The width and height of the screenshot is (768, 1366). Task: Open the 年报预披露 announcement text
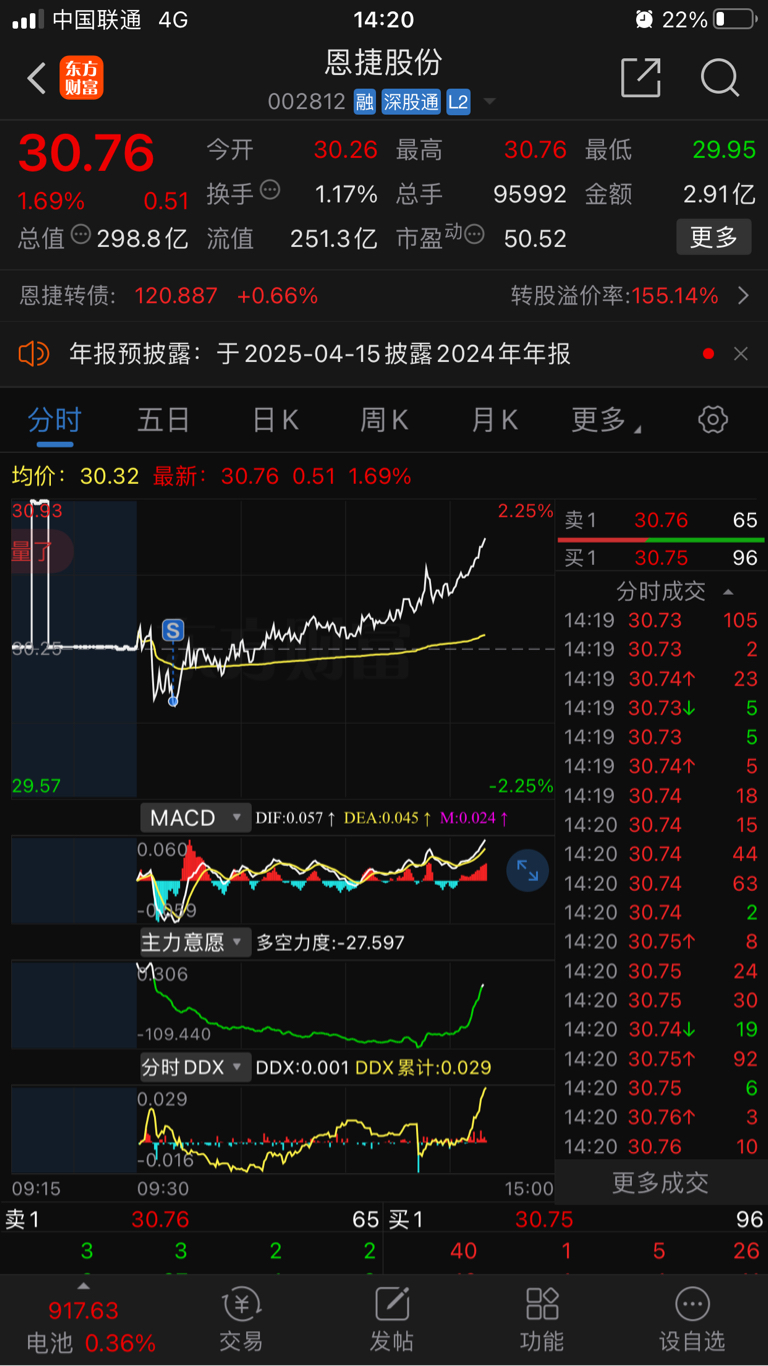pyautogui.click(x=320, y=354)
